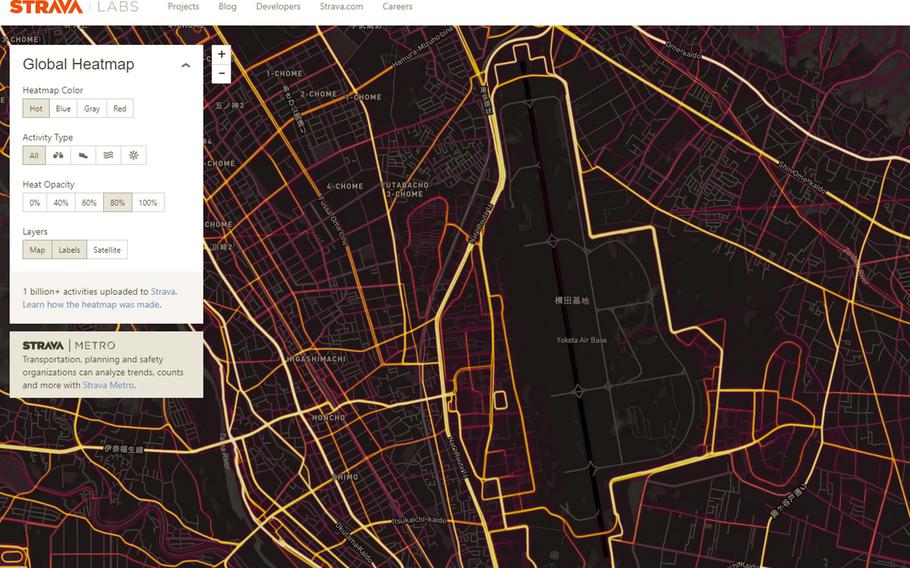Click the Strava logo in header
Image resolution: width=910 pixels, height=568 pixels.
[46, 7]
